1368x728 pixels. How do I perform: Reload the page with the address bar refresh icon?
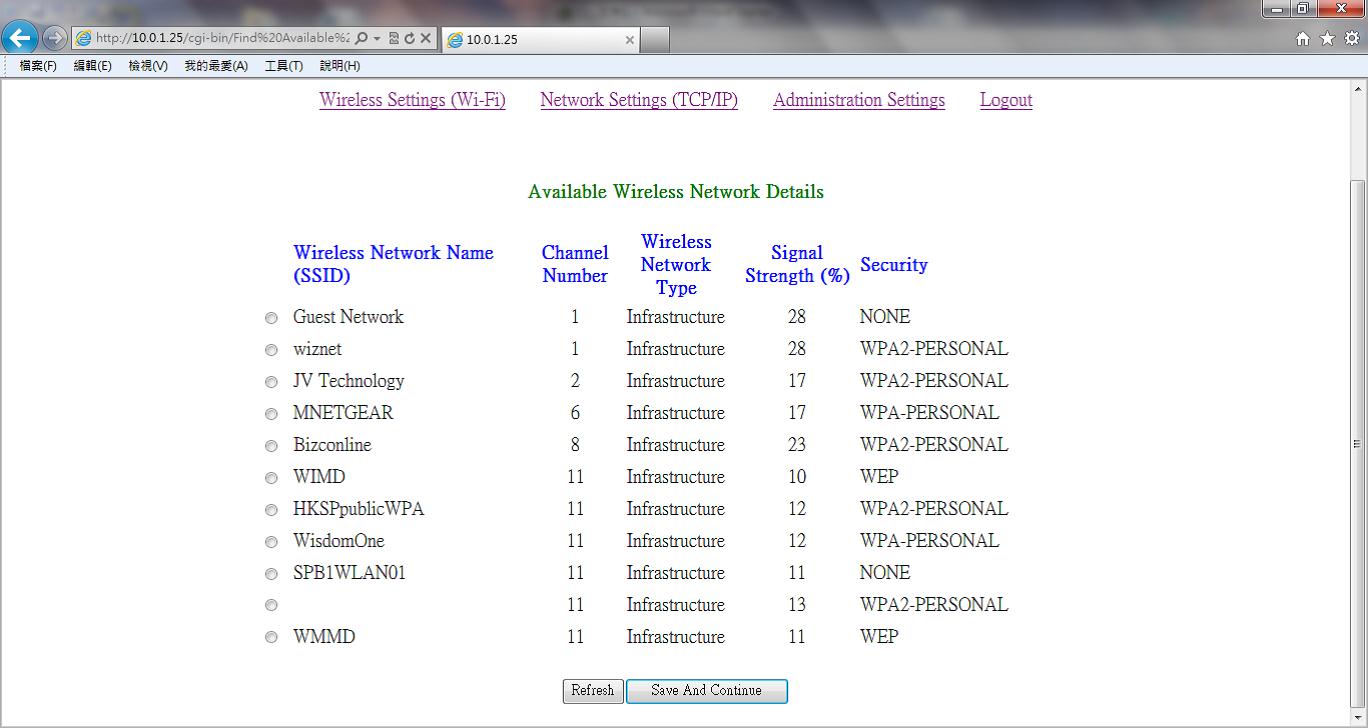tap(409, 38)
